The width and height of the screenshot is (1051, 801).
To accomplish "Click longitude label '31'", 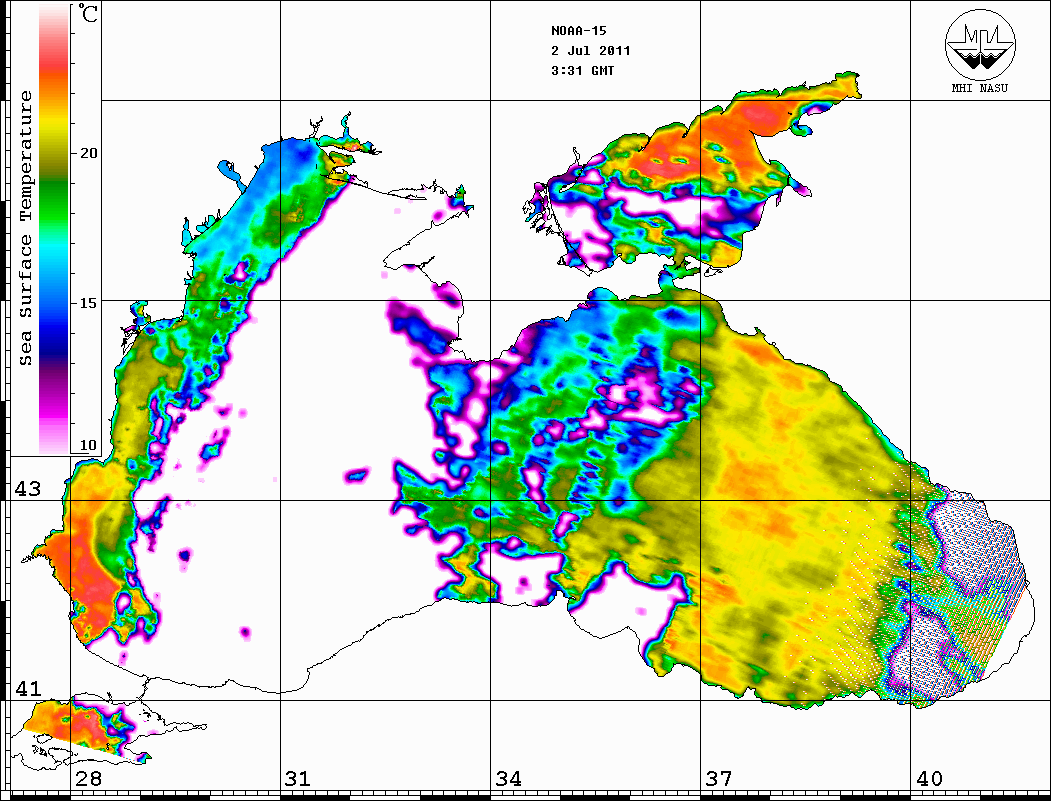I will [298, 779].
